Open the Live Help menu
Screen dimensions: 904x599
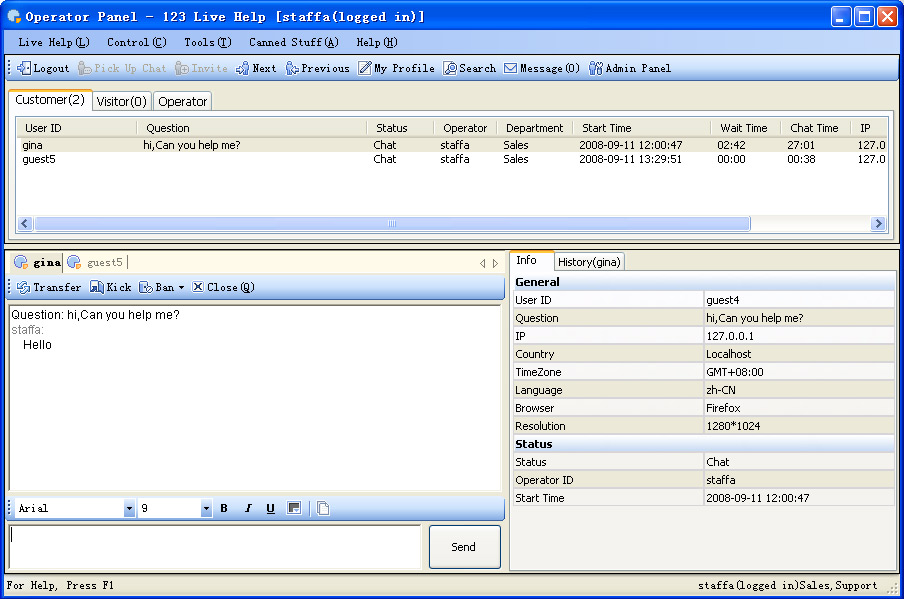pyautogui.click(x=54, y=42)
